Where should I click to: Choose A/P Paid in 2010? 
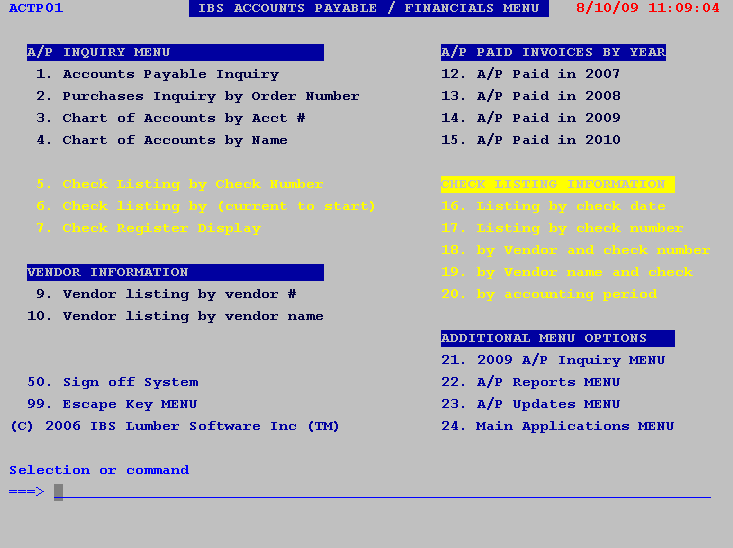click(531, 140)
